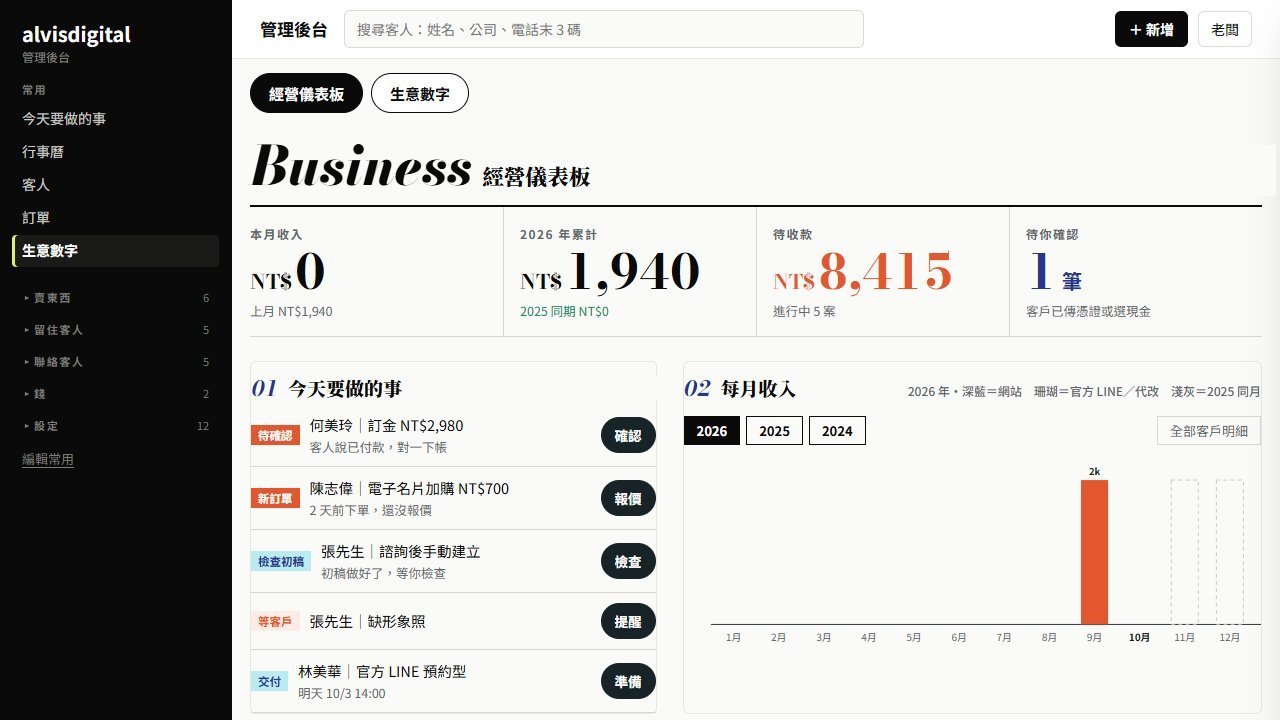This screenshot has height=720, width=1280.
Task: Switch to the 生意數字 tab
Action: click(x=420, y=94)
